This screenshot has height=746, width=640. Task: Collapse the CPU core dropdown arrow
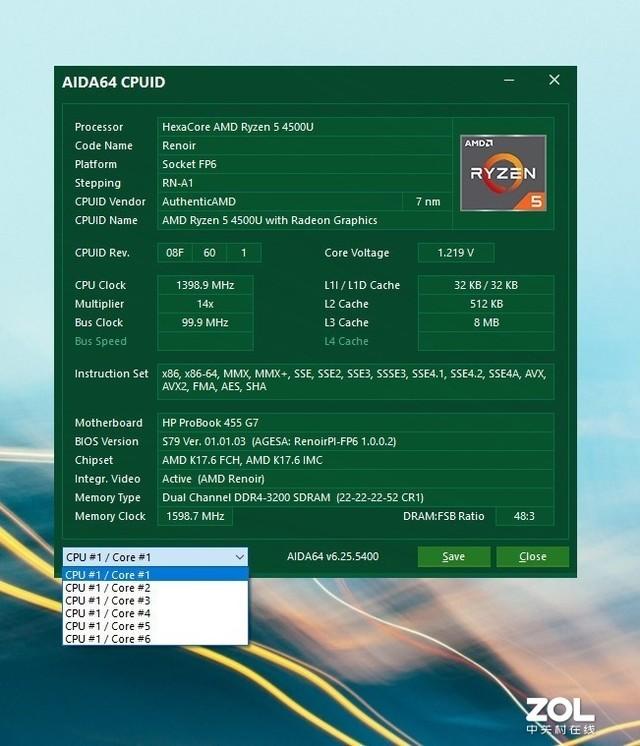click(239, 557)
